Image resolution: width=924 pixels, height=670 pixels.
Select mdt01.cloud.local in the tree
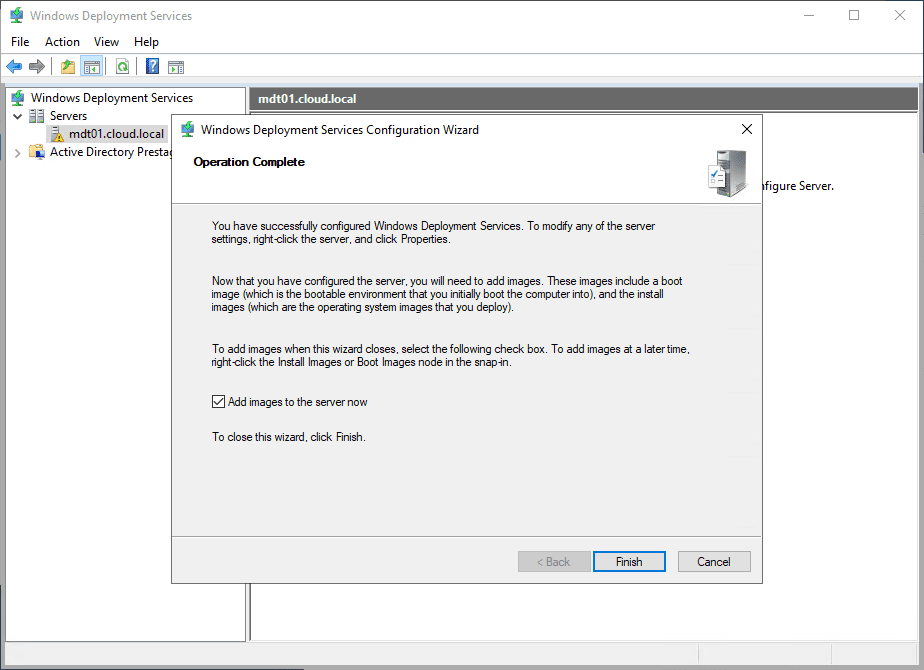click(116, 134)
